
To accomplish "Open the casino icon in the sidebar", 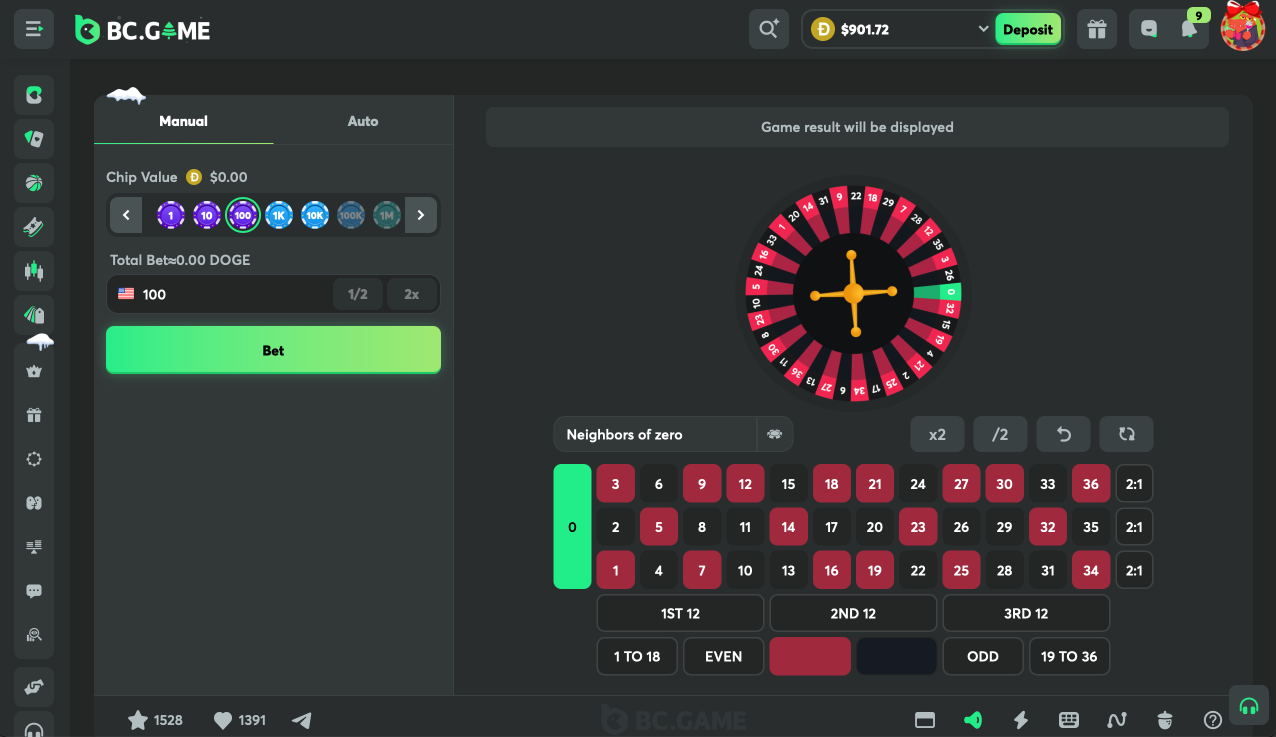I will [x=34, y=95].
